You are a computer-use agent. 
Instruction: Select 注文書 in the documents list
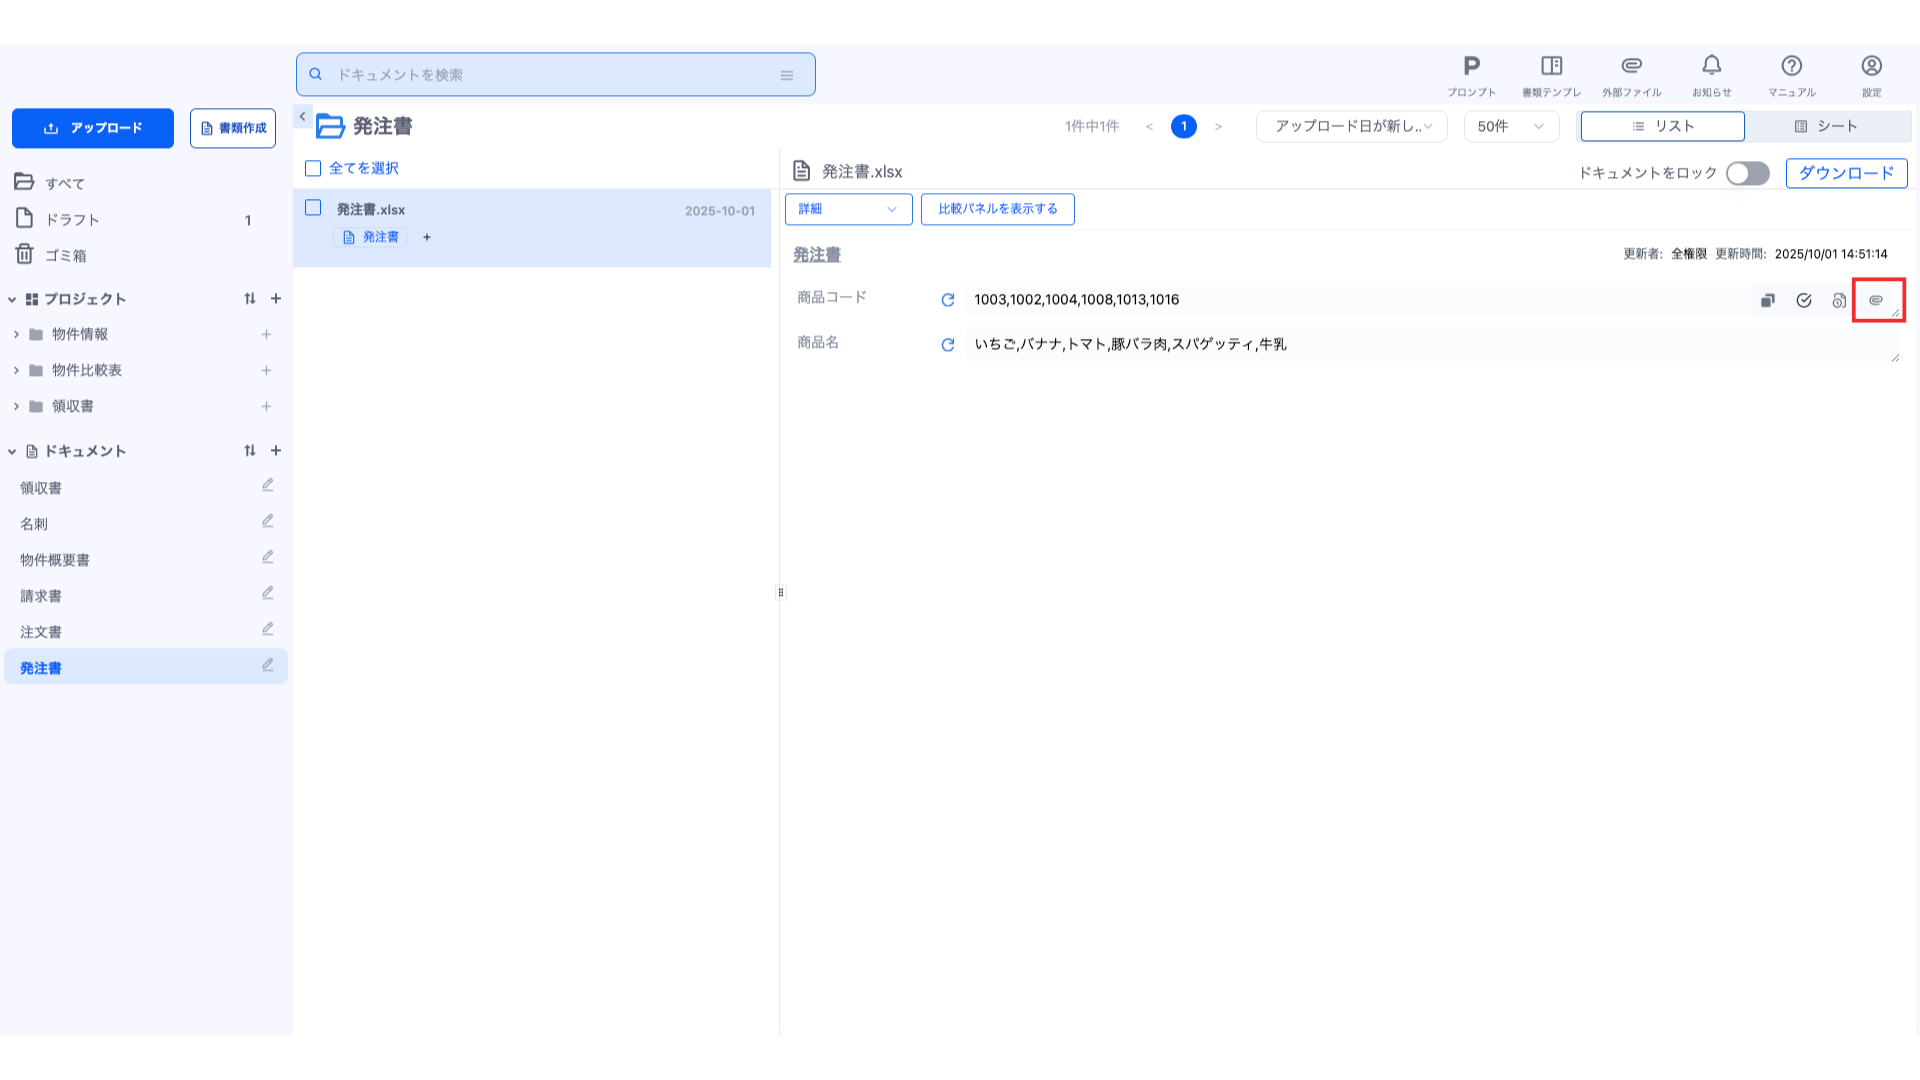tap(41, 632)
